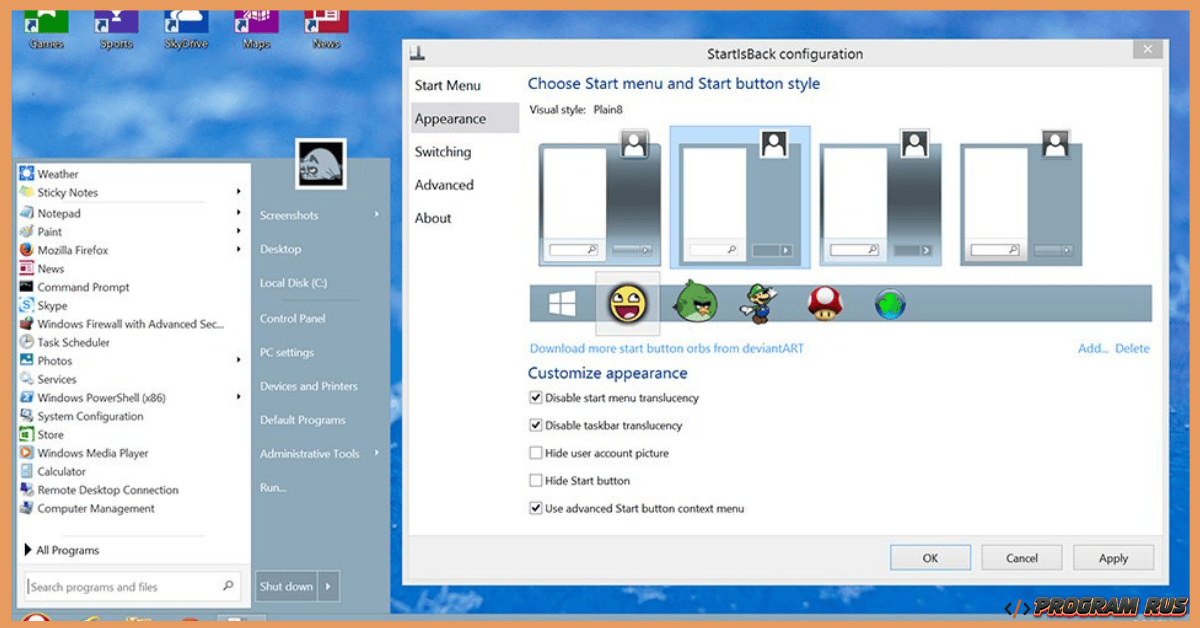Select the globe with green arrow orb
Screen dimensions: 1200x628
tap(889, 304)
